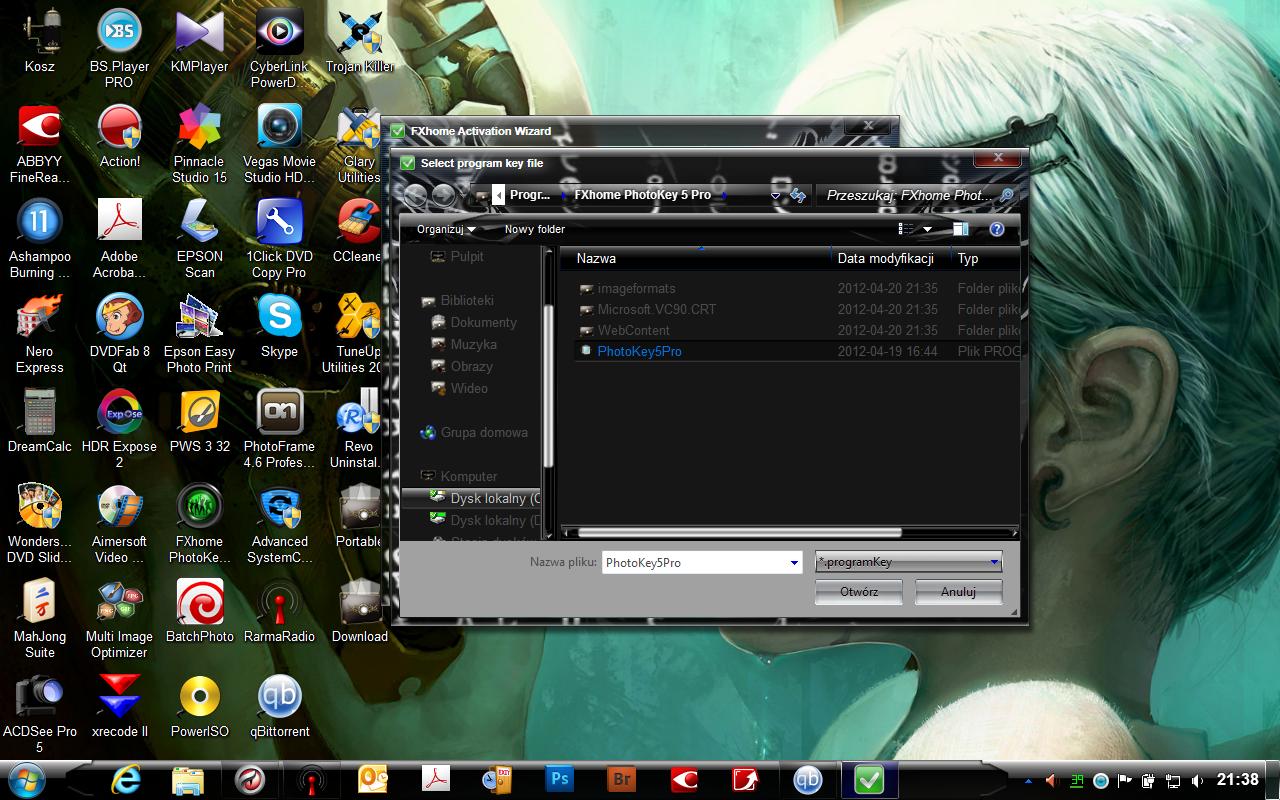Click the Przeszukaj search field
Screen dimensions: 1280x800
coord(917,195)
